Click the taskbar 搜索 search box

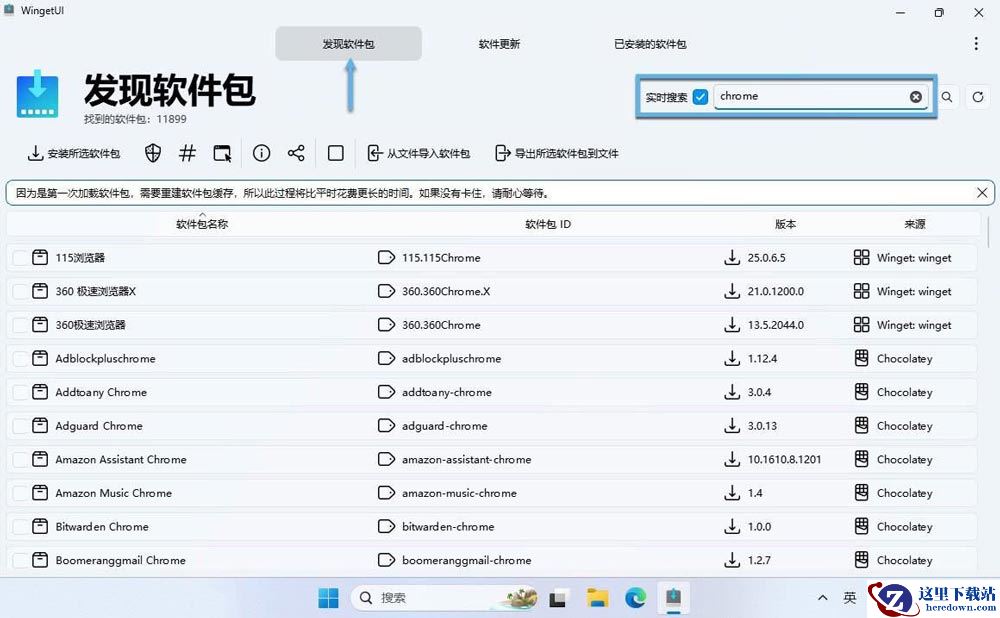446,598
